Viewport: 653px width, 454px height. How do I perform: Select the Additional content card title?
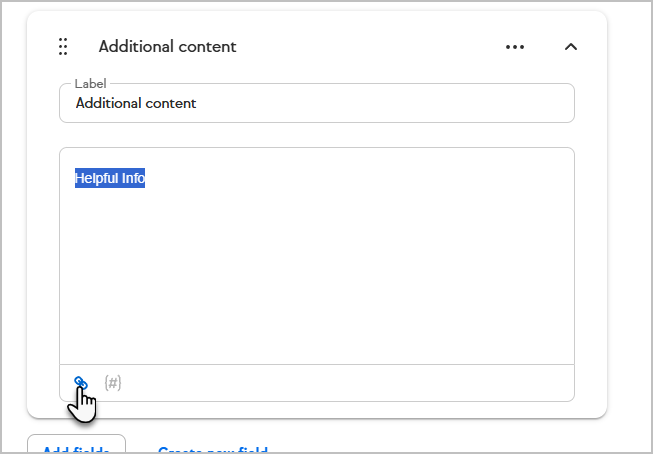(167, 47)
